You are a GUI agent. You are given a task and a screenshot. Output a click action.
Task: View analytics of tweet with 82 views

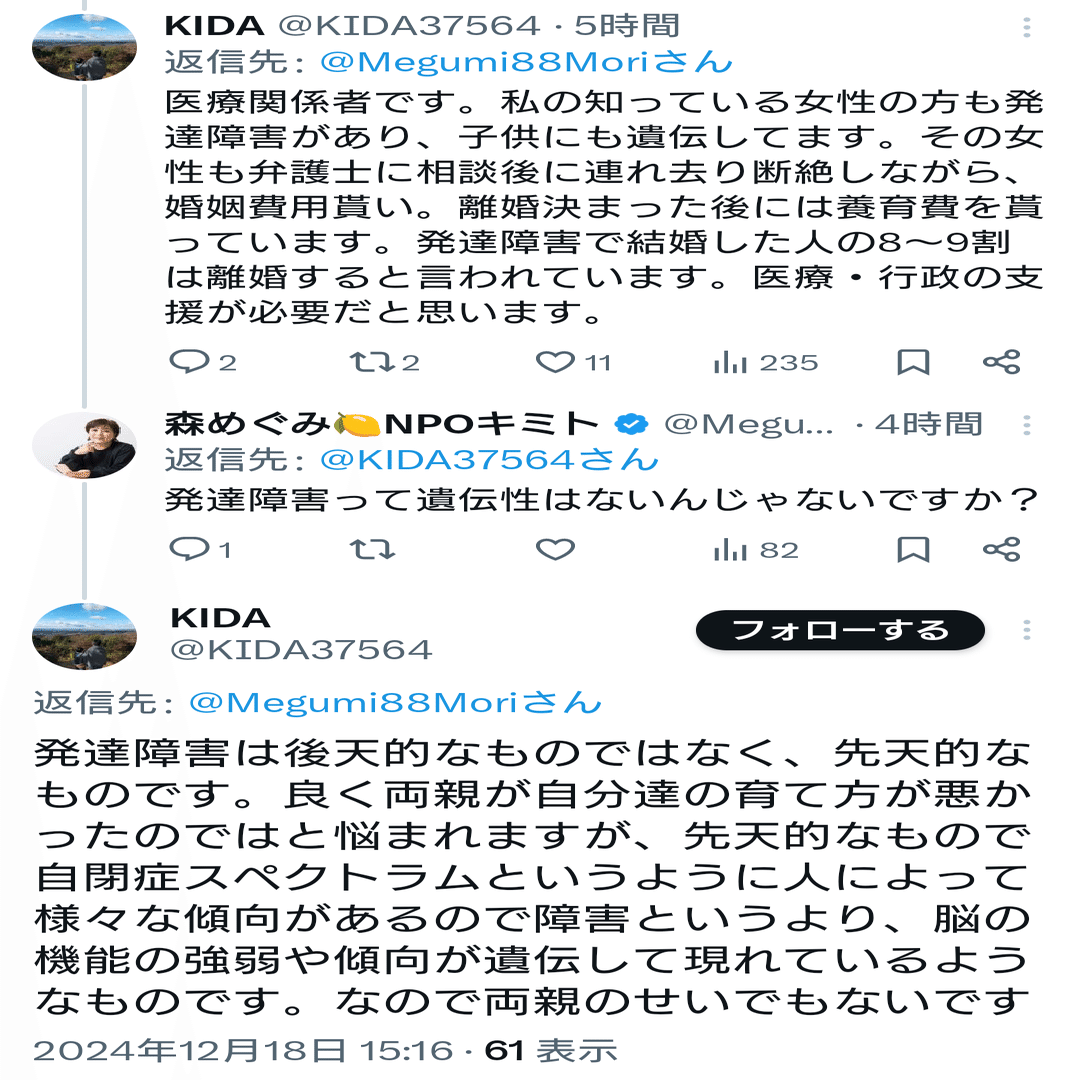coord(732,549)
